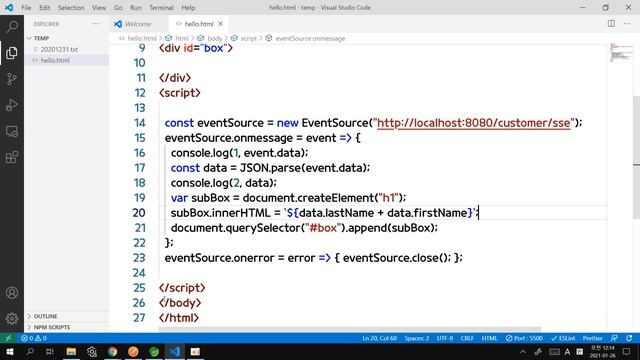The image size is (640, 360).
Task: Click the localhost:8080/customer/sse URL link
Action: 473,123
